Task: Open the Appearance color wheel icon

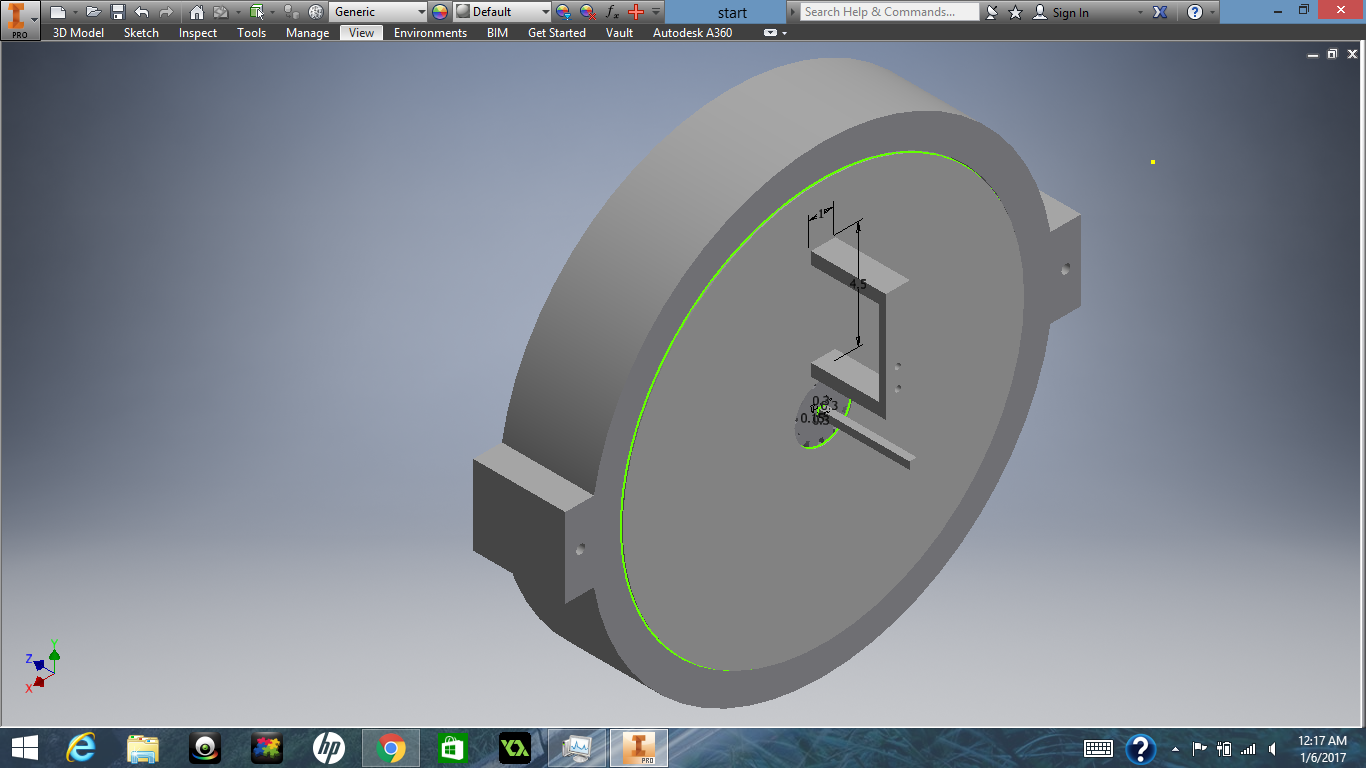Action: 440,12
